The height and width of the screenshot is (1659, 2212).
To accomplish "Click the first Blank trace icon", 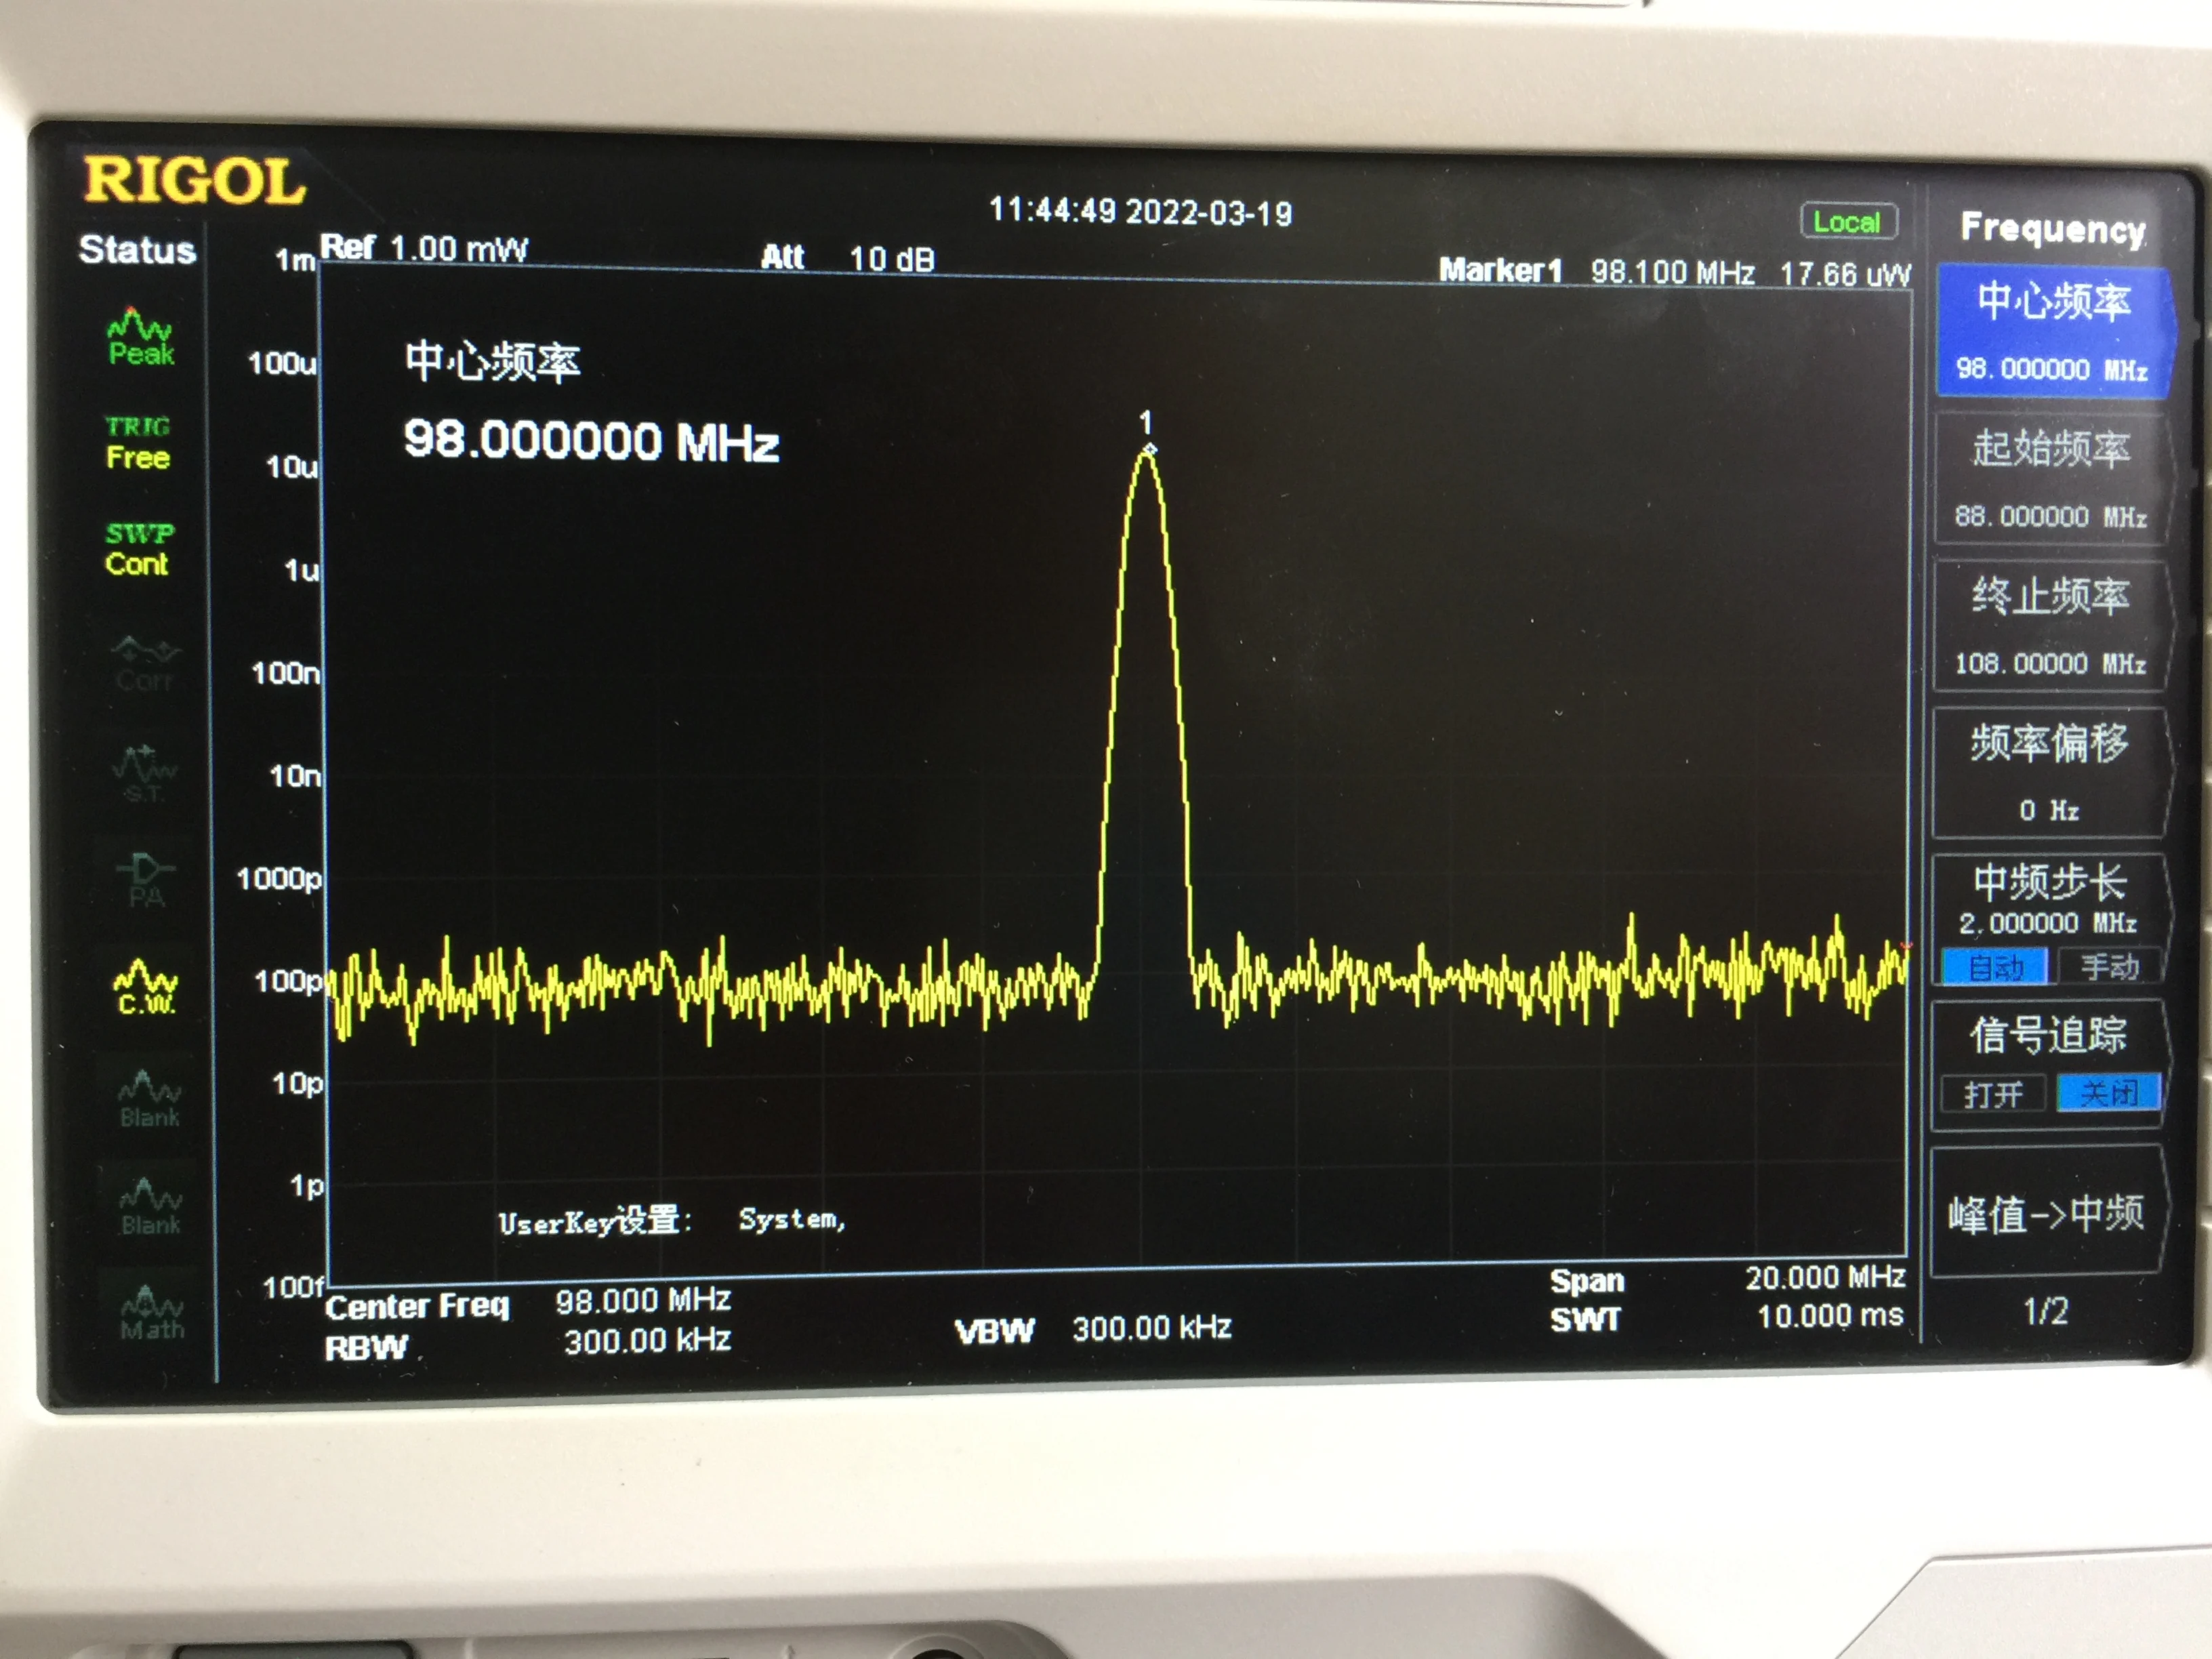I will pos(149,1099).
